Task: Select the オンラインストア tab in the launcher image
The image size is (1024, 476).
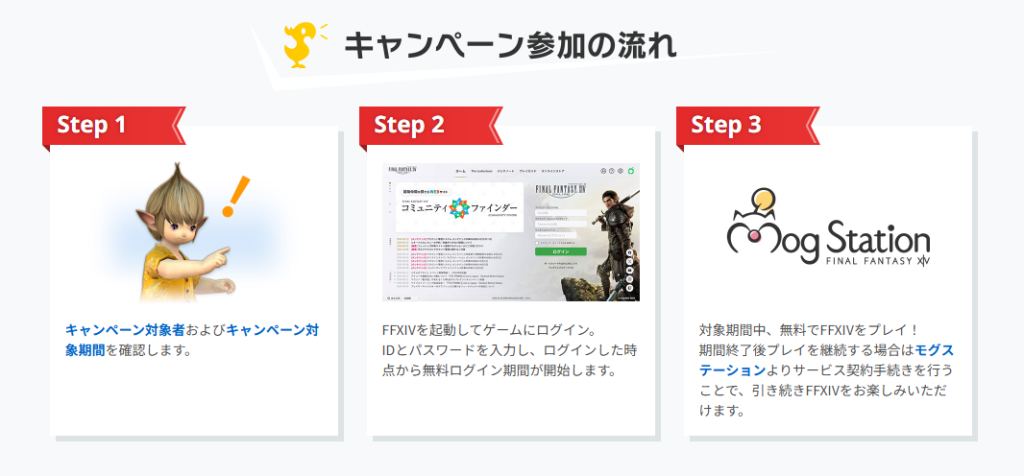Action: [x=552, y=171]
